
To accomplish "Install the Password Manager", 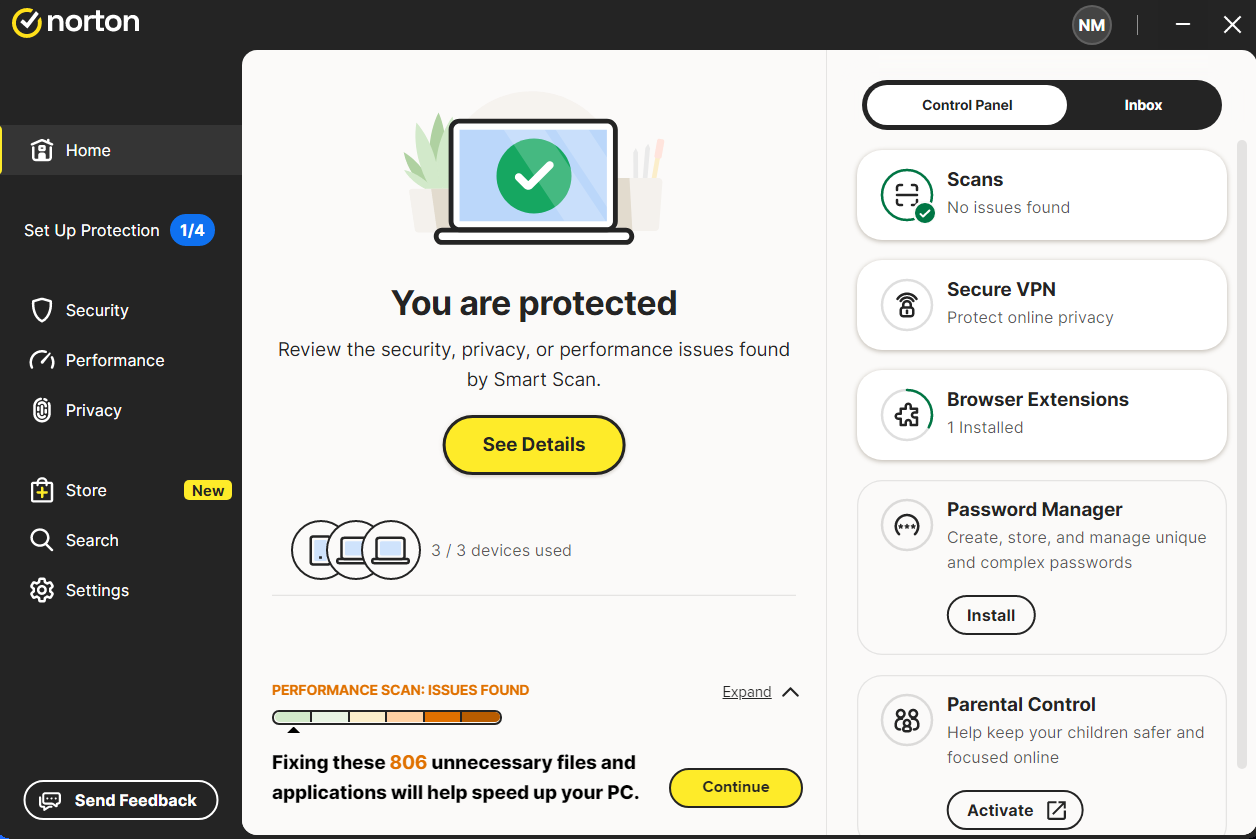I will tap(990, 615).
